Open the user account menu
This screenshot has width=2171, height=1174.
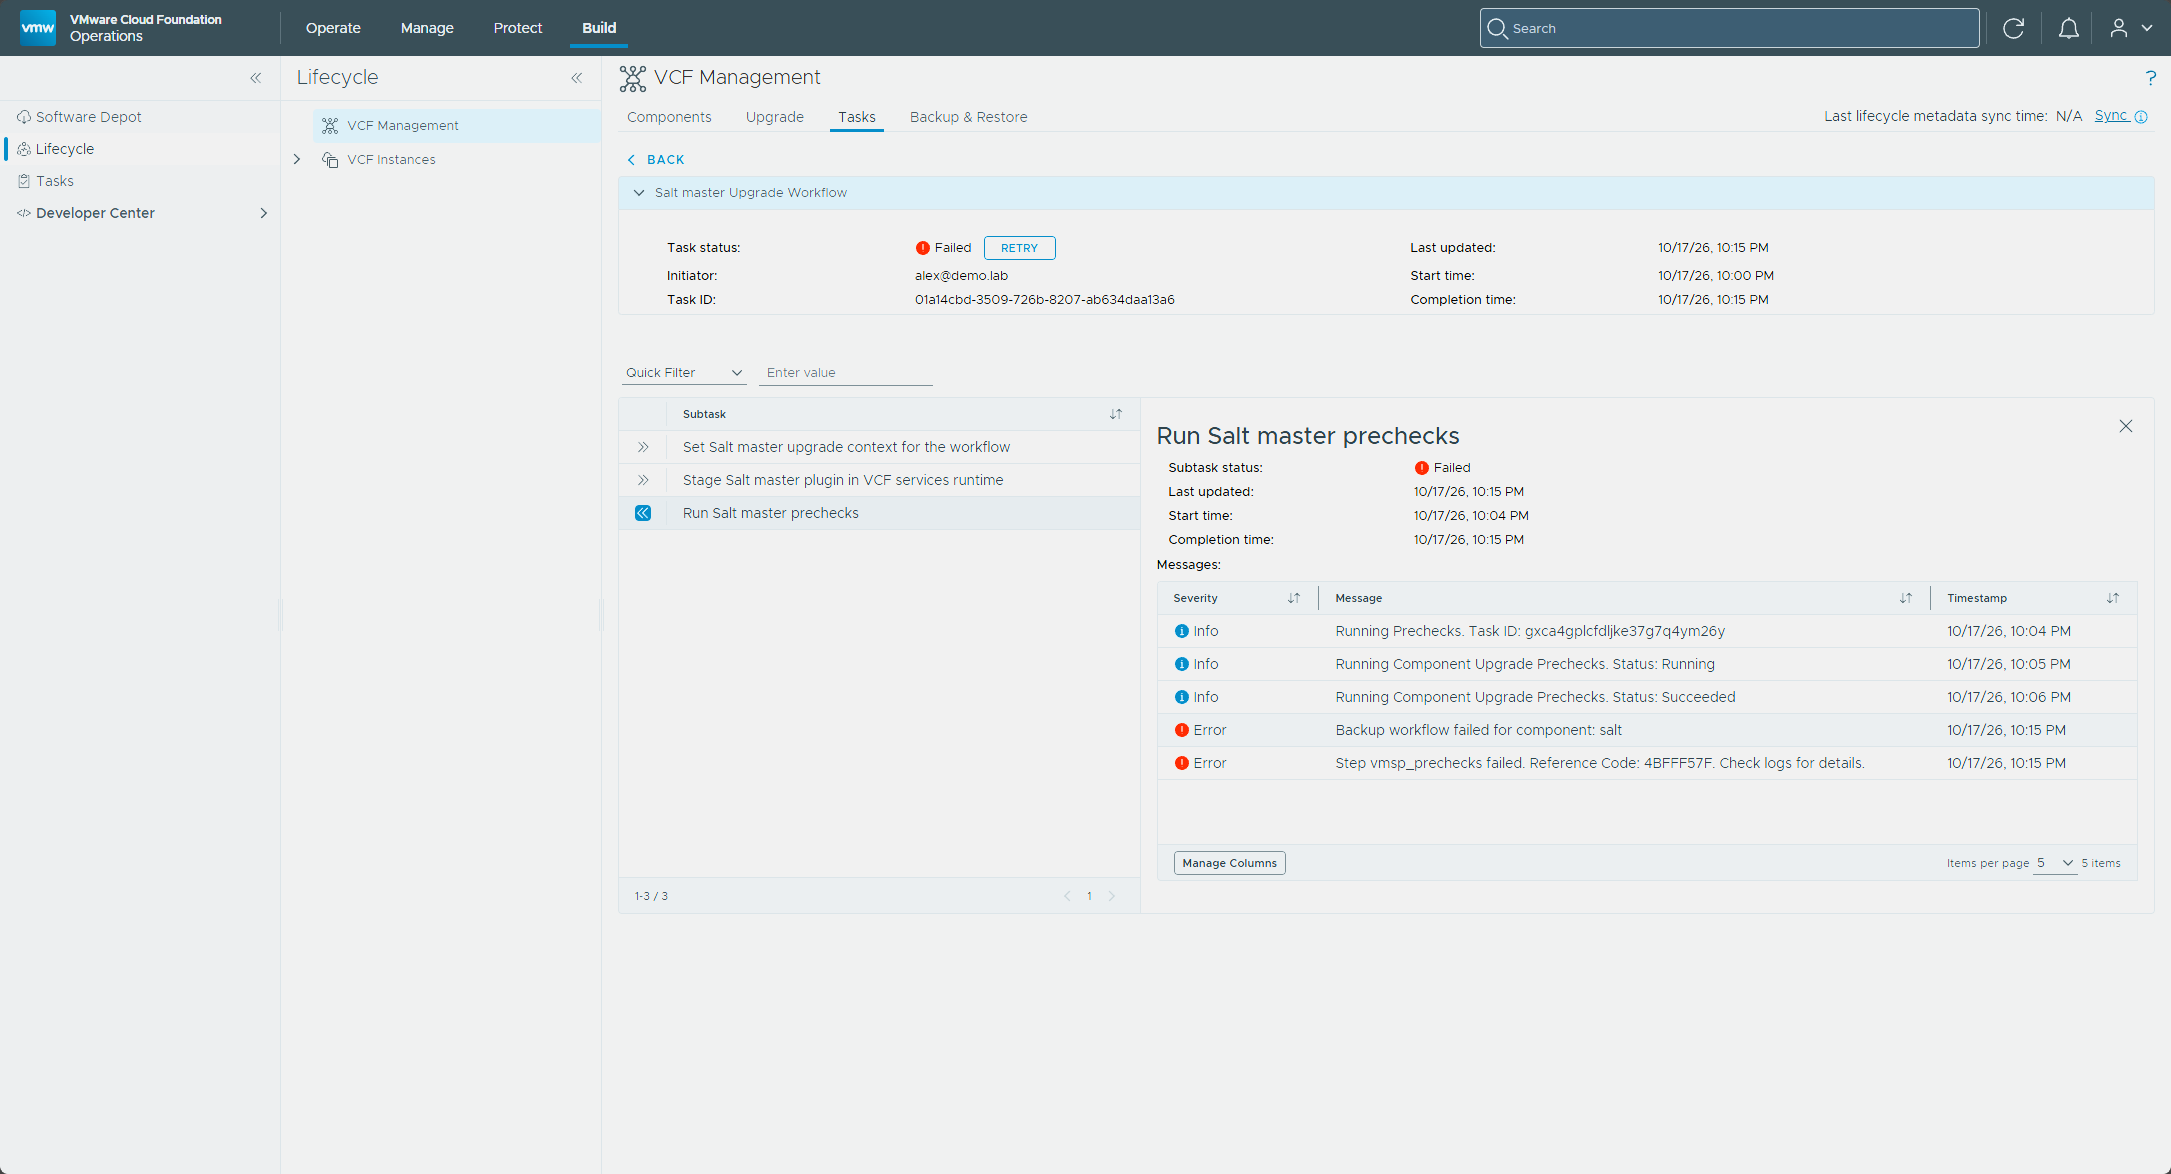[x=2131, y=28]
